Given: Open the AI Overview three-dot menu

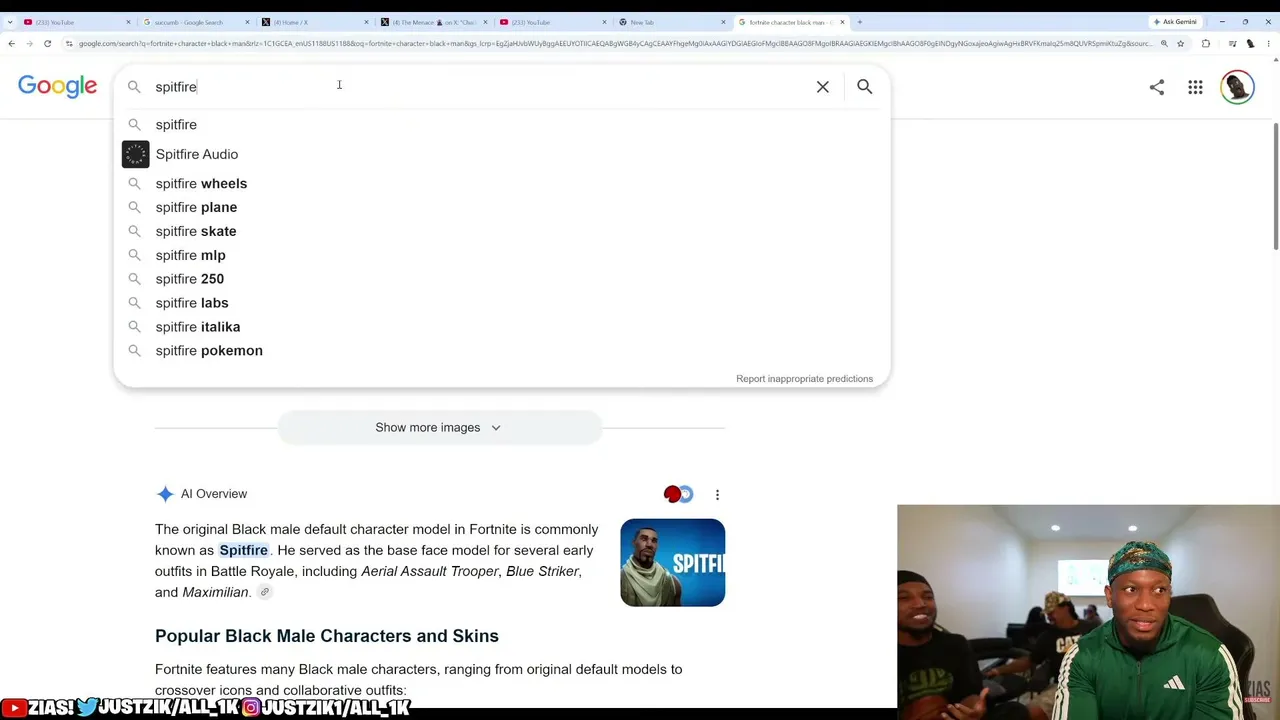Looking at the screenshot, I should pos(717,494).
